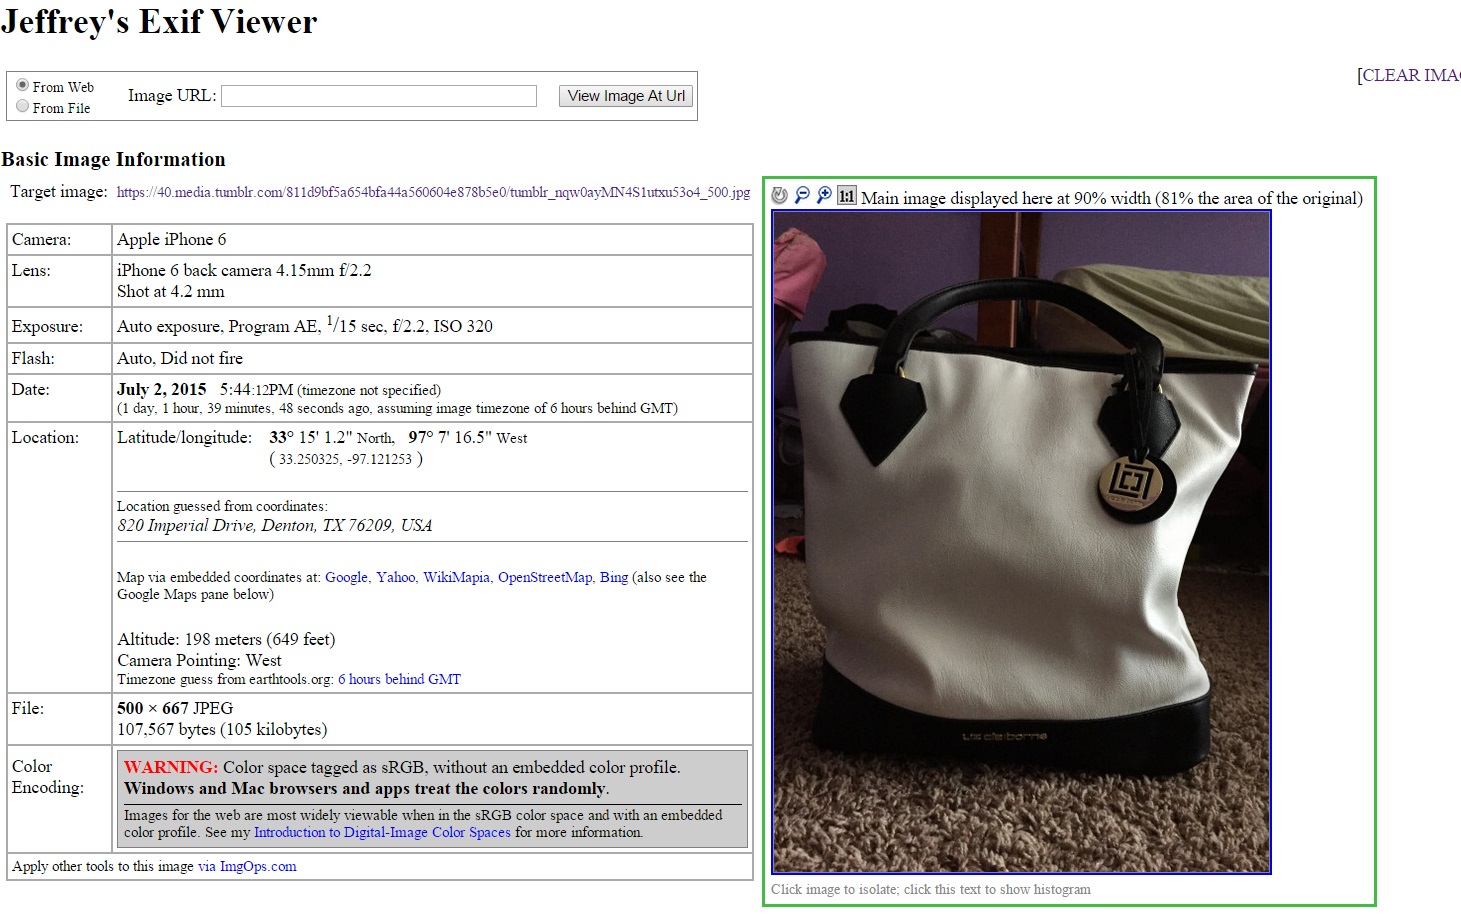Open the via ImgOps.com link

pos(247,866)
